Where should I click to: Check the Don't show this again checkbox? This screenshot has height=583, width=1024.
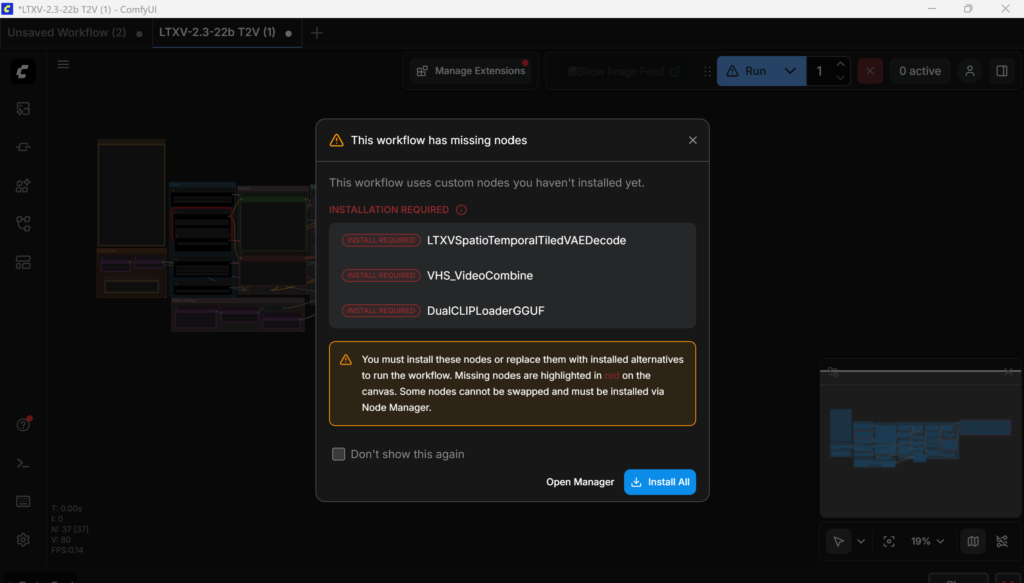pyautogui.click(x=338, y=453)
